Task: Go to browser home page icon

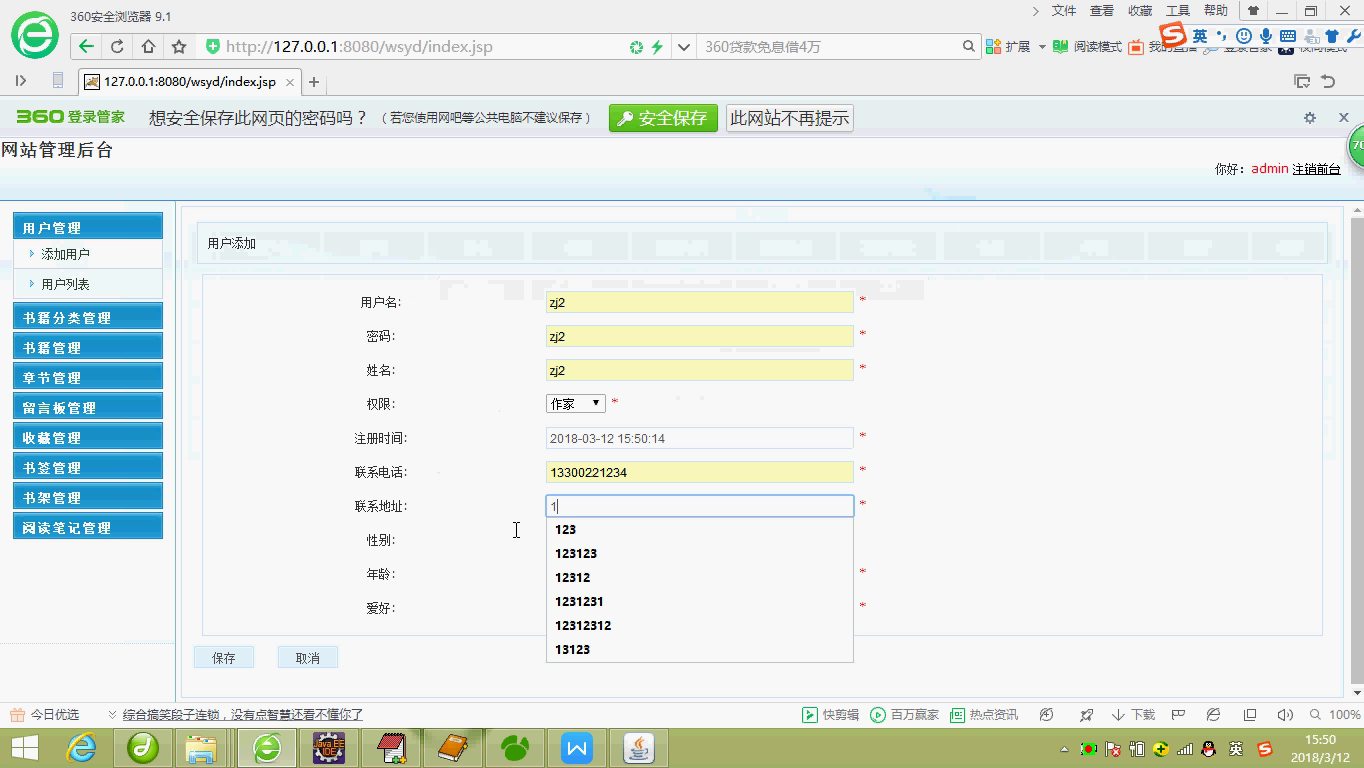Action: click(148, 46)
